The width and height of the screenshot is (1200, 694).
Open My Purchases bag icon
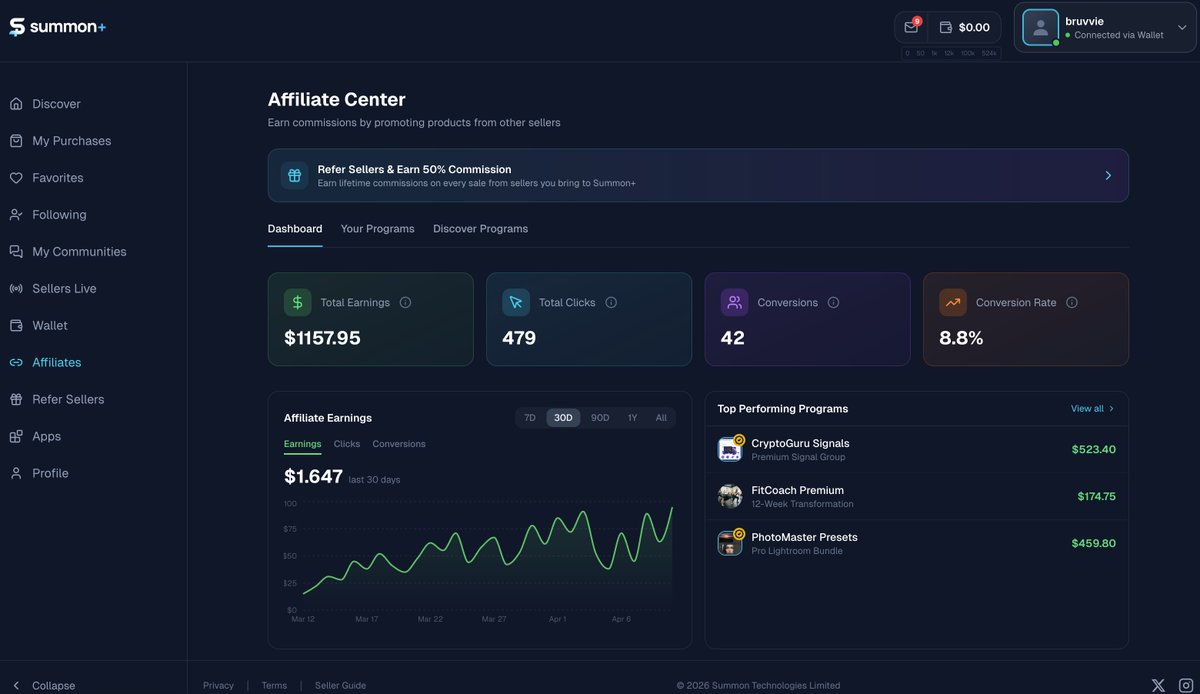pos(16,141)
